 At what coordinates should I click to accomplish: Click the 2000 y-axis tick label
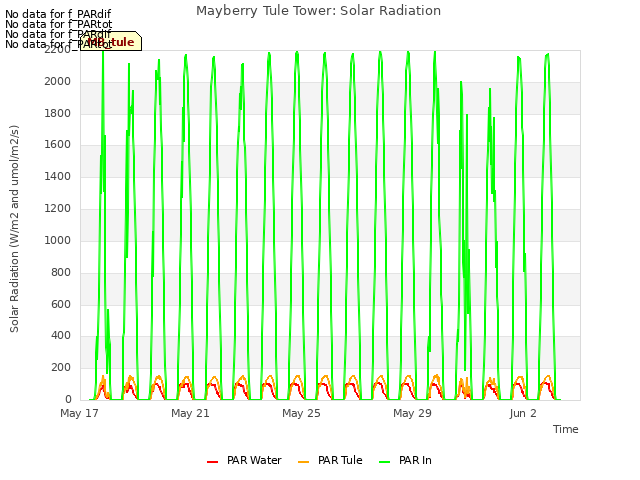point(58,82)
